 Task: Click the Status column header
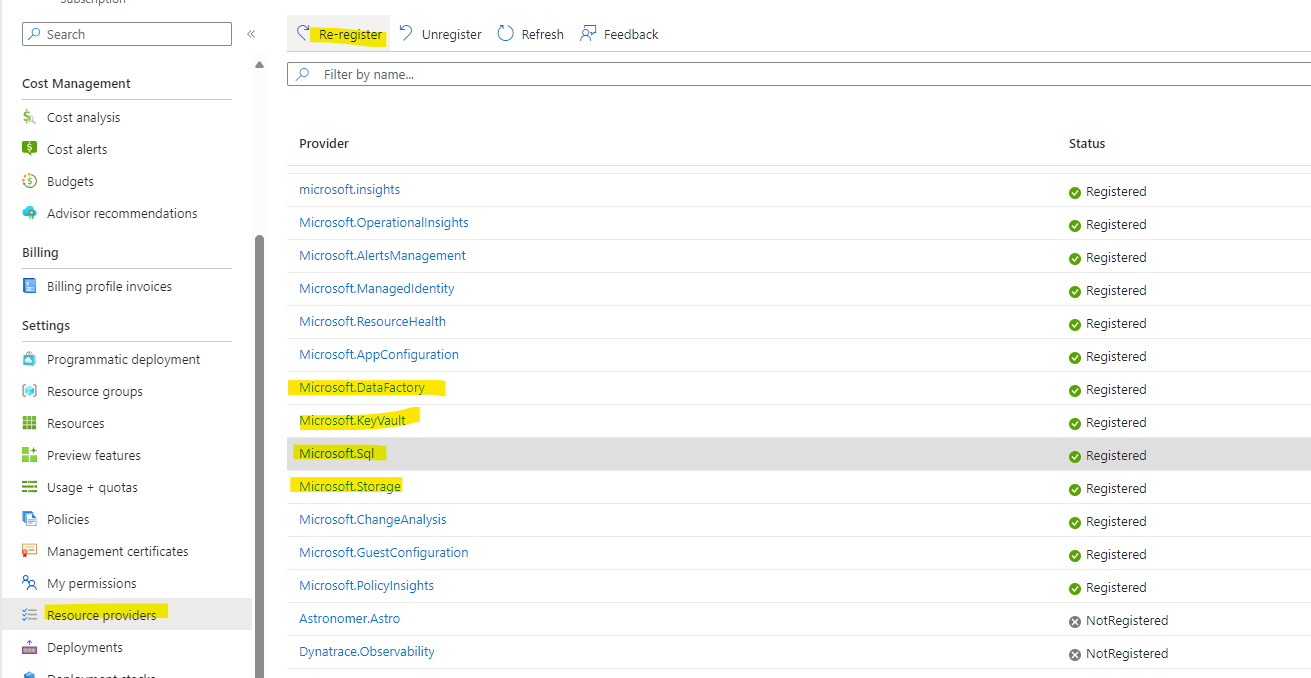tap(1087, 143)
